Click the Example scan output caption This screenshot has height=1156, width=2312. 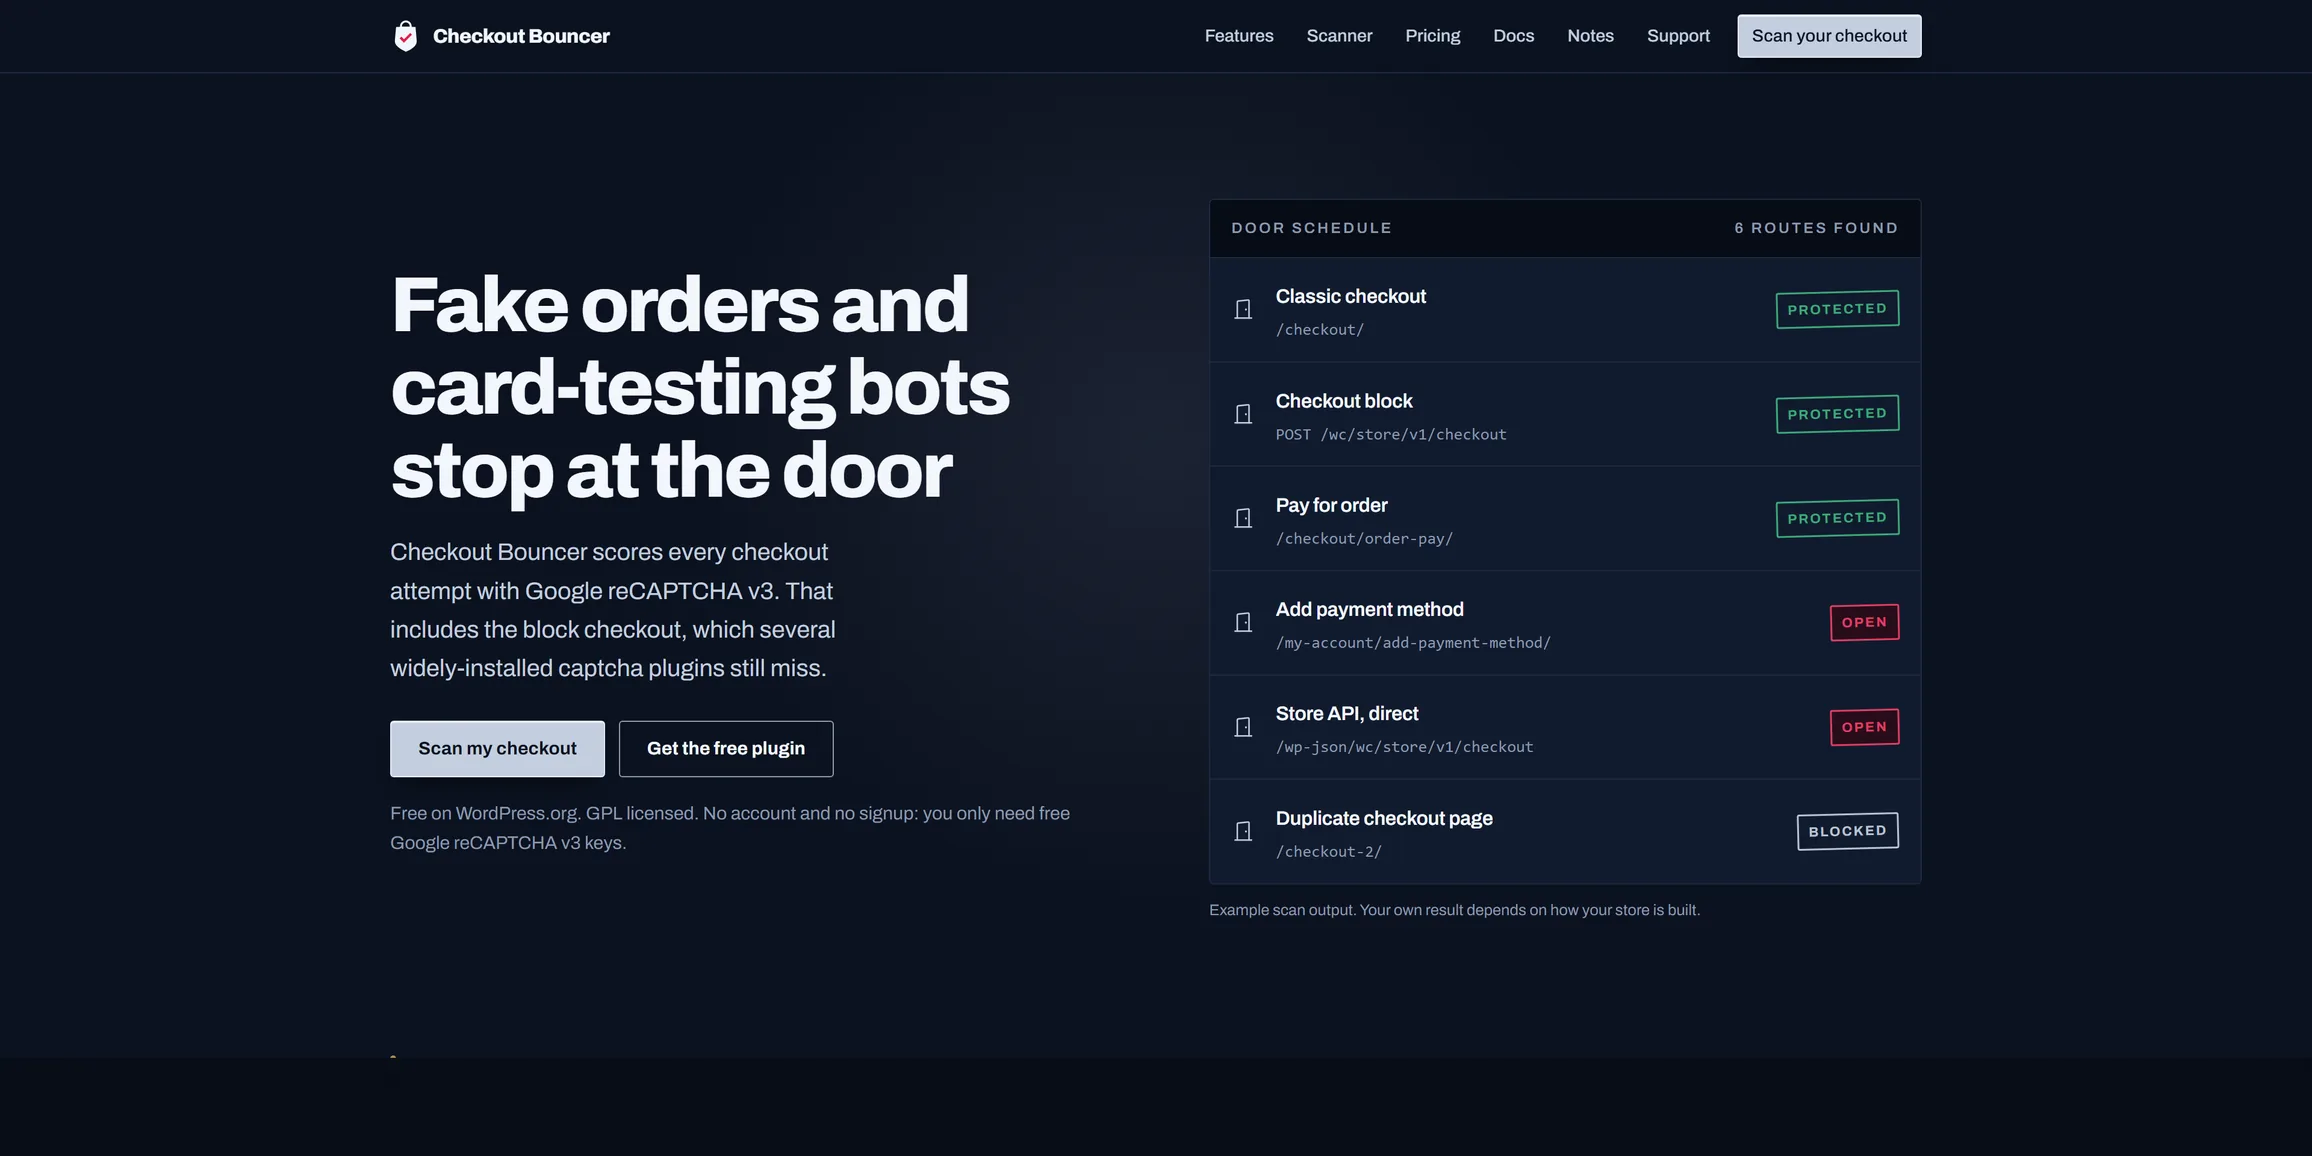pos(1454,910)
